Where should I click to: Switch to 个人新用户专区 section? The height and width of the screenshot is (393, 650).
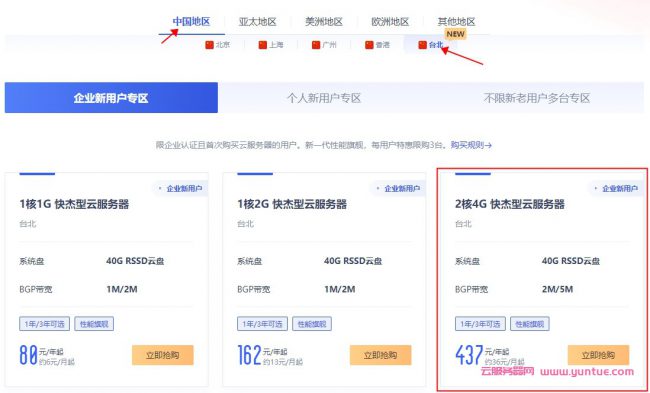(324, 98)
